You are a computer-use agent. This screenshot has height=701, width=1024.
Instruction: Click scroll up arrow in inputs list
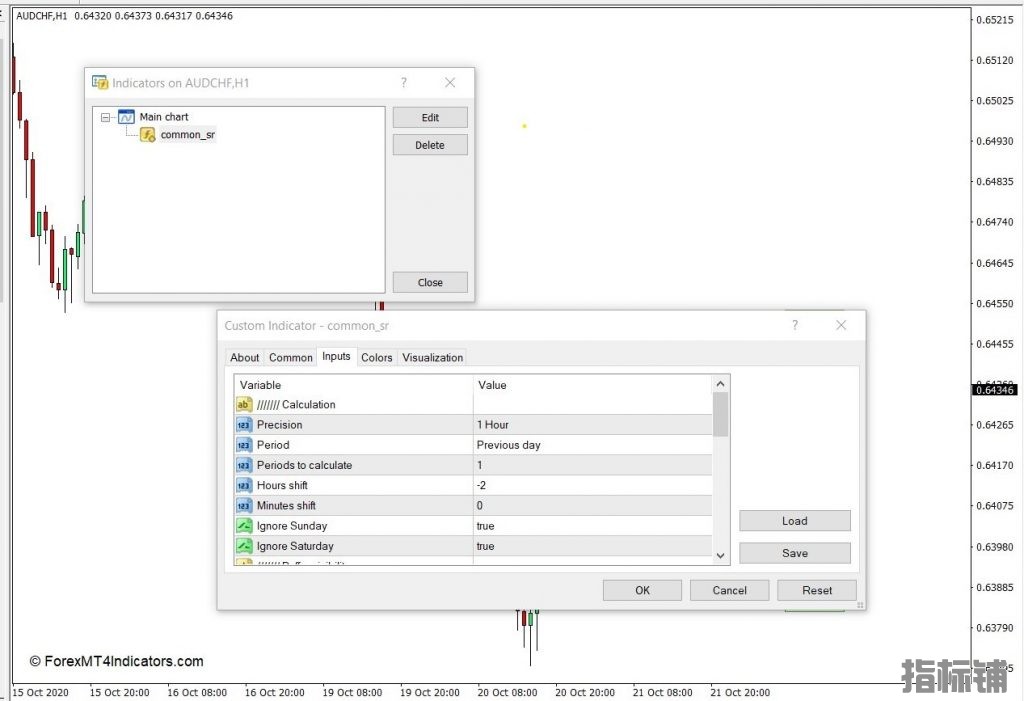[720, 384]
